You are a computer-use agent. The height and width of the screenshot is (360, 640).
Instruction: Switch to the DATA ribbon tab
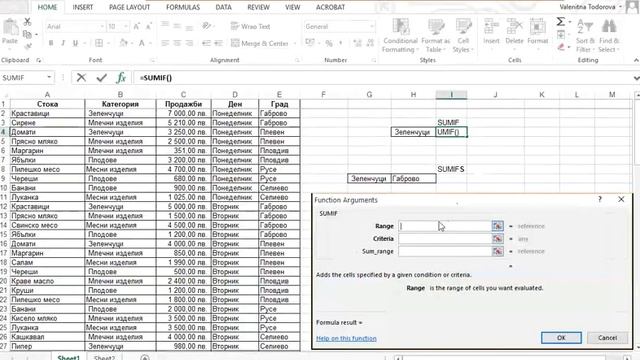[x=223, y=7]
